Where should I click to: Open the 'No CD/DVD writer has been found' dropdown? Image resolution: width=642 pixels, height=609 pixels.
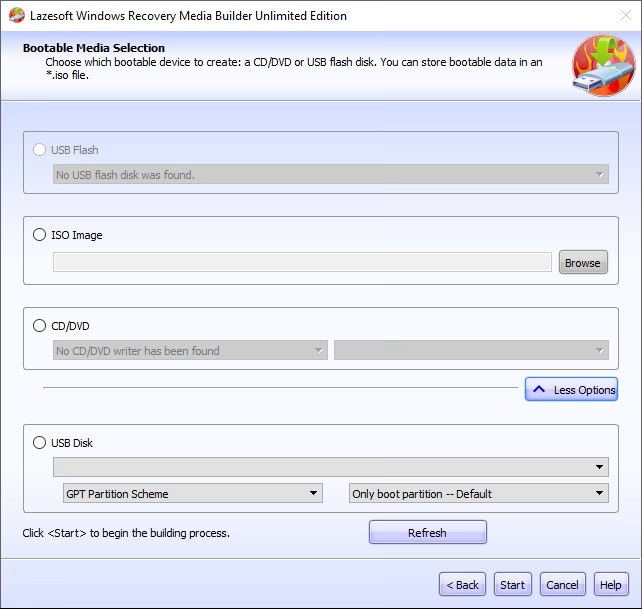(190, 351)
